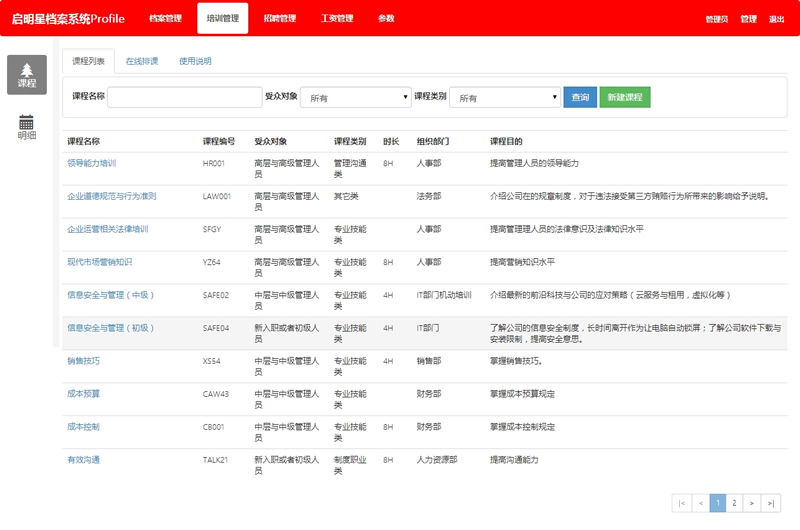Click 退出 to log out
Screen dimensions: 800x530
(x=777, y=19)
